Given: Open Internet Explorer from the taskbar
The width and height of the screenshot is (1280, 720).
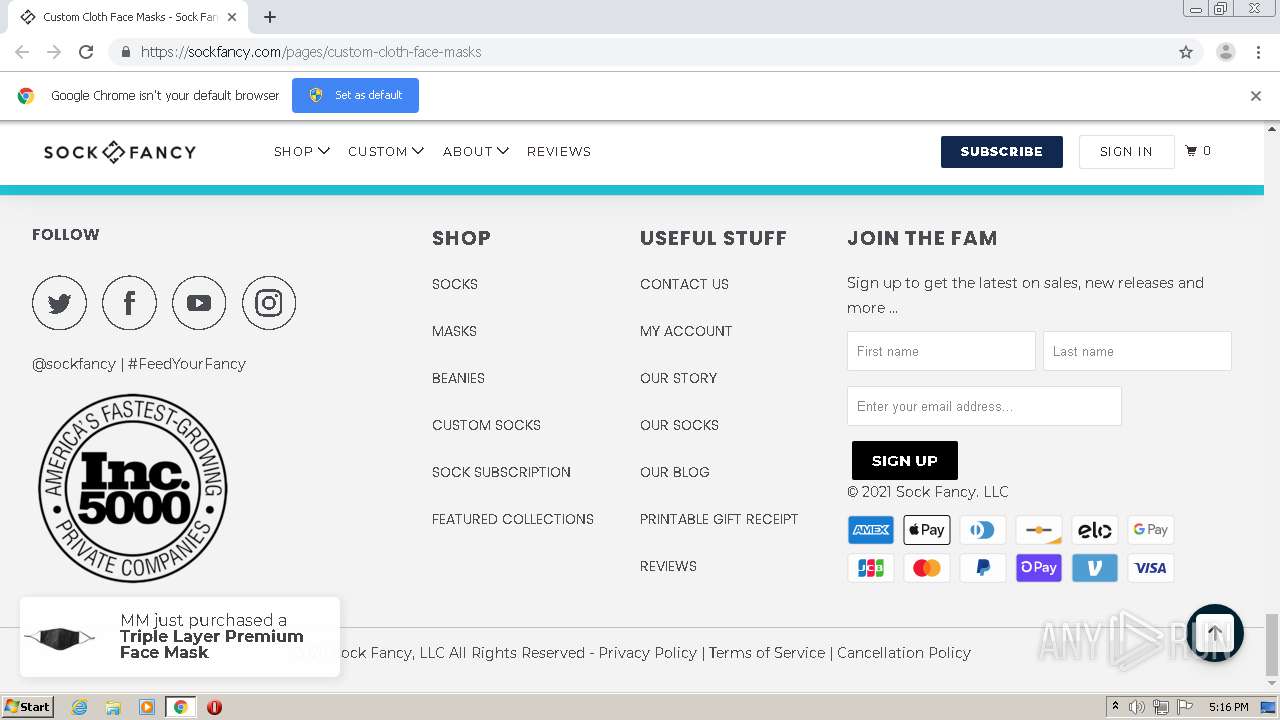Looking at the screenshot, I should click(79, 707).
